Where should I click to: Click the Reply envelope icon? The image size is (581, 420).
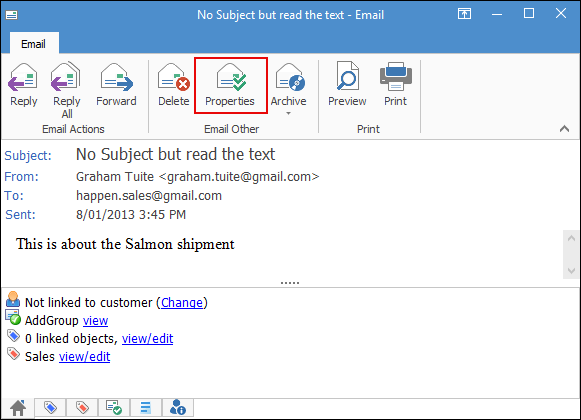pos(23,77)
